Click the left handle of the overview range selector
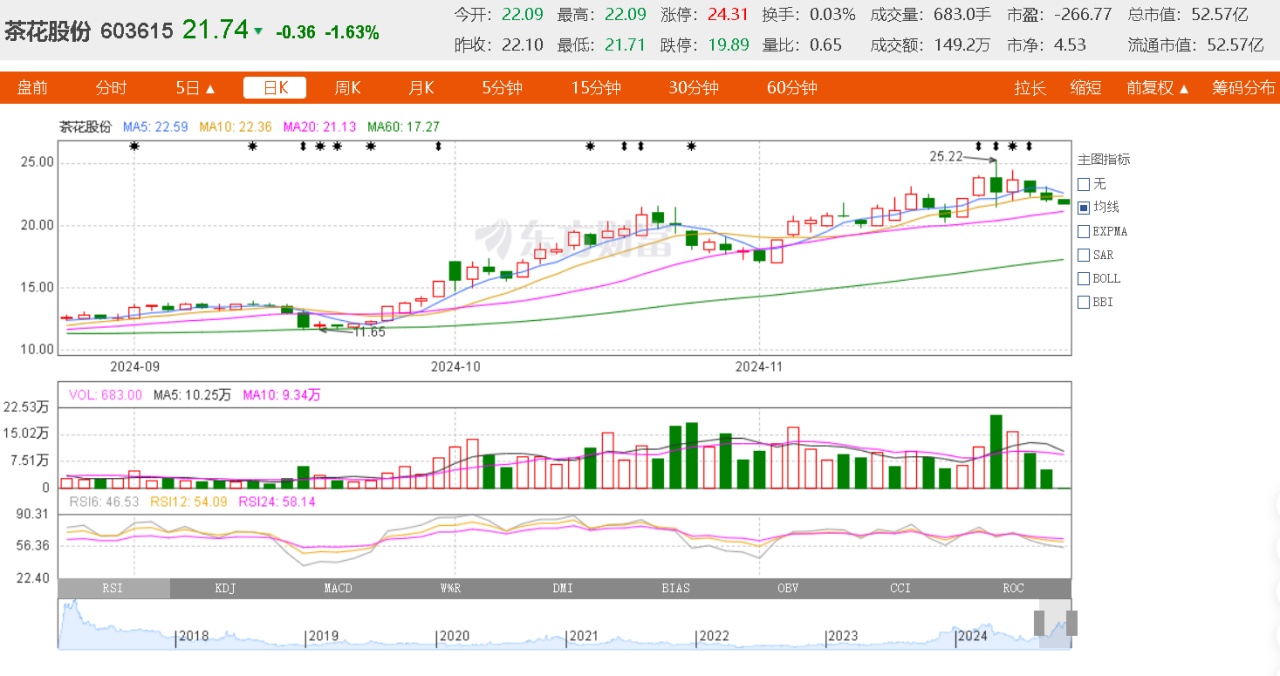1280x676 pixels. coord(1041,623)
